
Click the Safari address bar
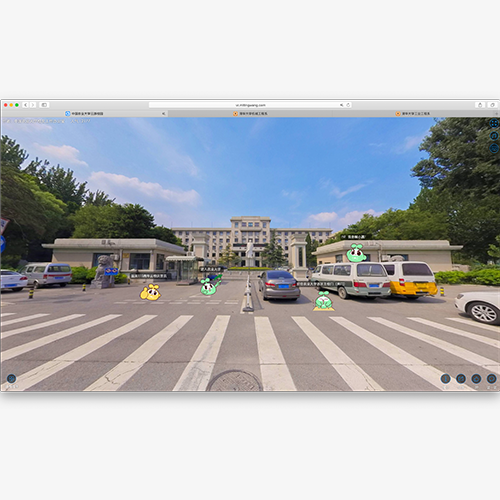click(250, 105)
